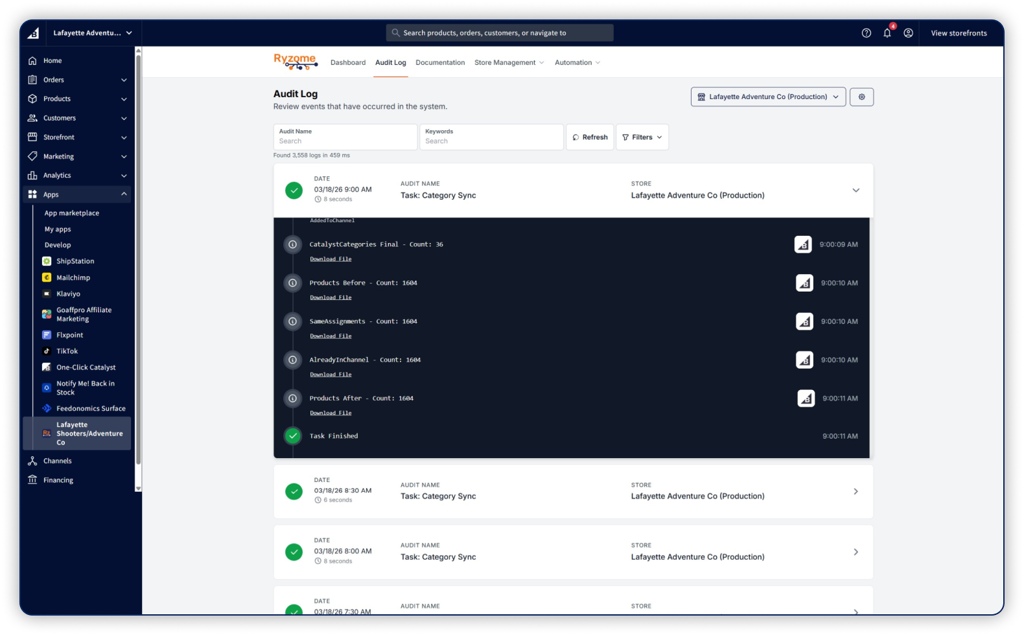Click View storefronts
This screenshot has width=1024, height=635.
[959, 33]
